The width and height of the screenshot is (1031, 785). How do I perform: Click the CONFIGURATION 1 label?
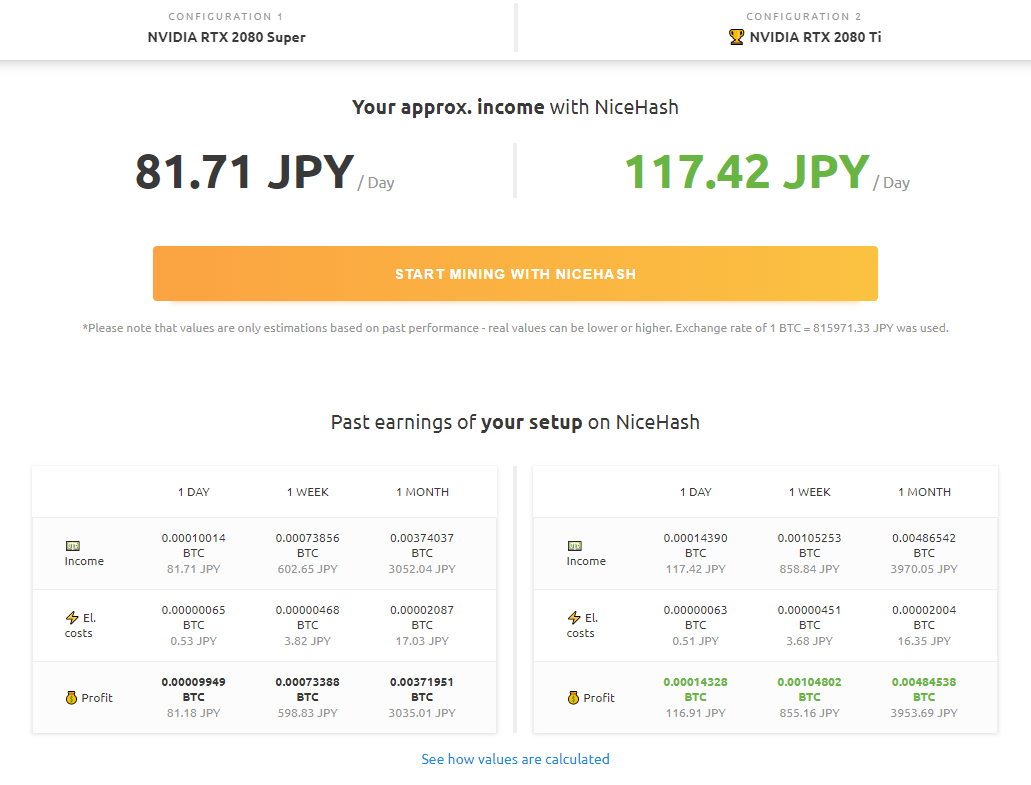(x=226, y=16)
